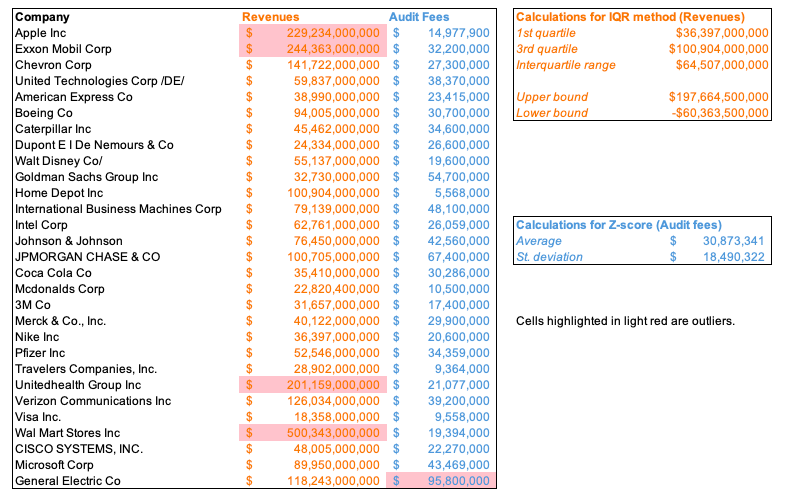Image resolution: width=785 pixels, height=501 pixels.
Task: Click Wal Mart Stores Inc cell
Action: pos(68,433)
